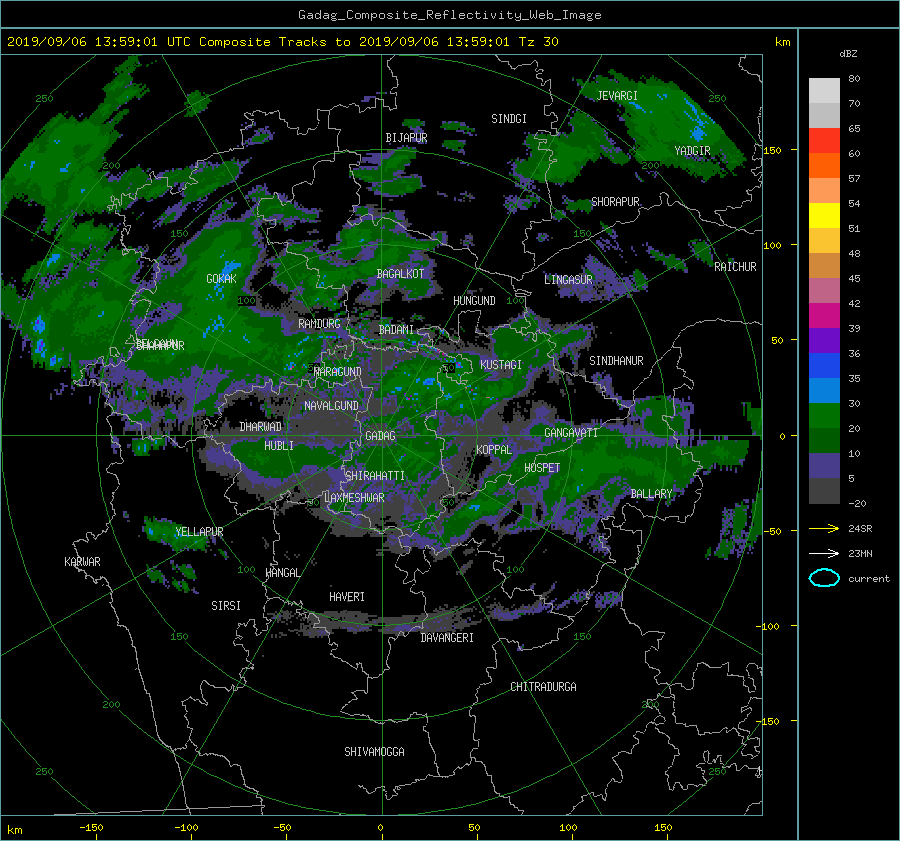Screen dimensions: 900x841
Task: Click the 150 tick on right axis
Action: point(773,150)
